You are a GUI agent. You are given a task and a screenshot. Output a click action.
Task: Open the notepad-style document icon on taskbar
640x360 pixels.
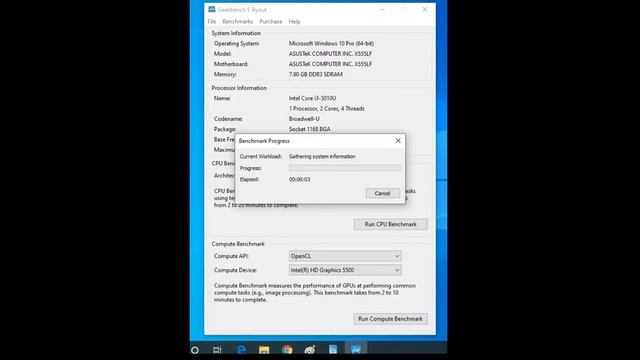(x=333, y=350)
